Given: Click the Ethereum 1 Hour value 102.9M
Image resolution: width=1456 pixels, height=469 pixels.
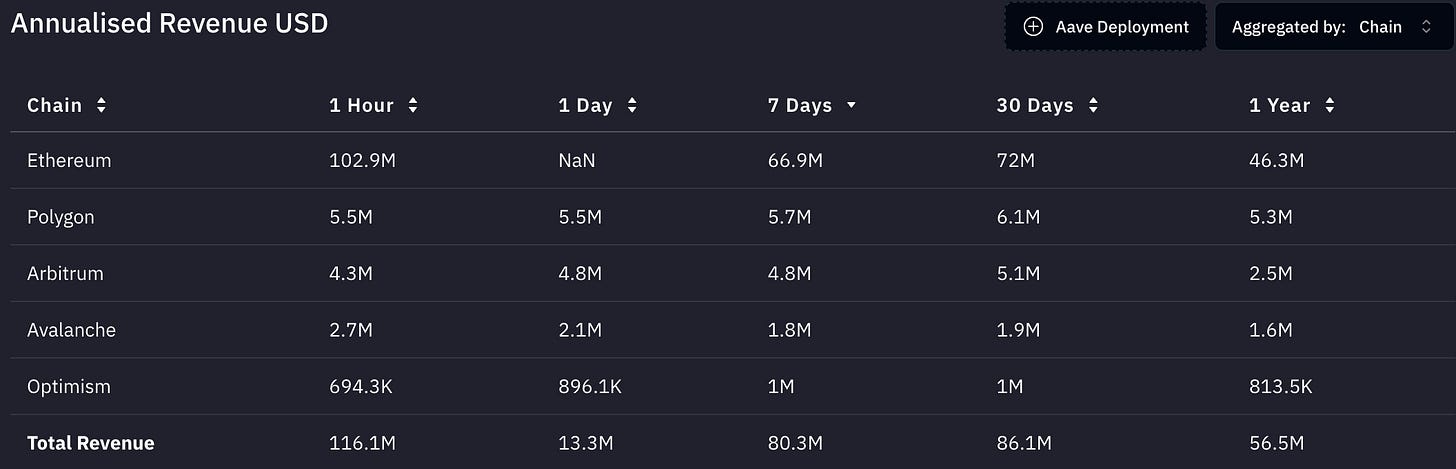Looking at the screenshot, I should [364, 160].
